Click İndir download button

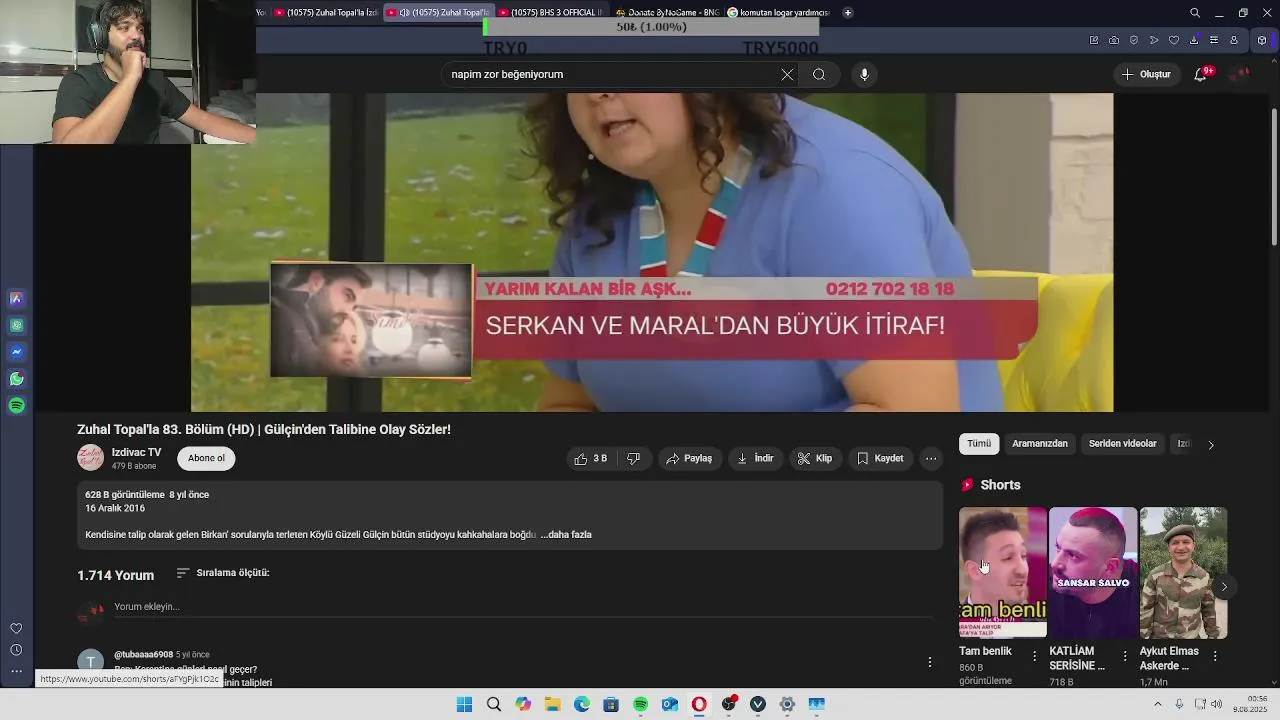pyautogui.click(x=755, y=459)
